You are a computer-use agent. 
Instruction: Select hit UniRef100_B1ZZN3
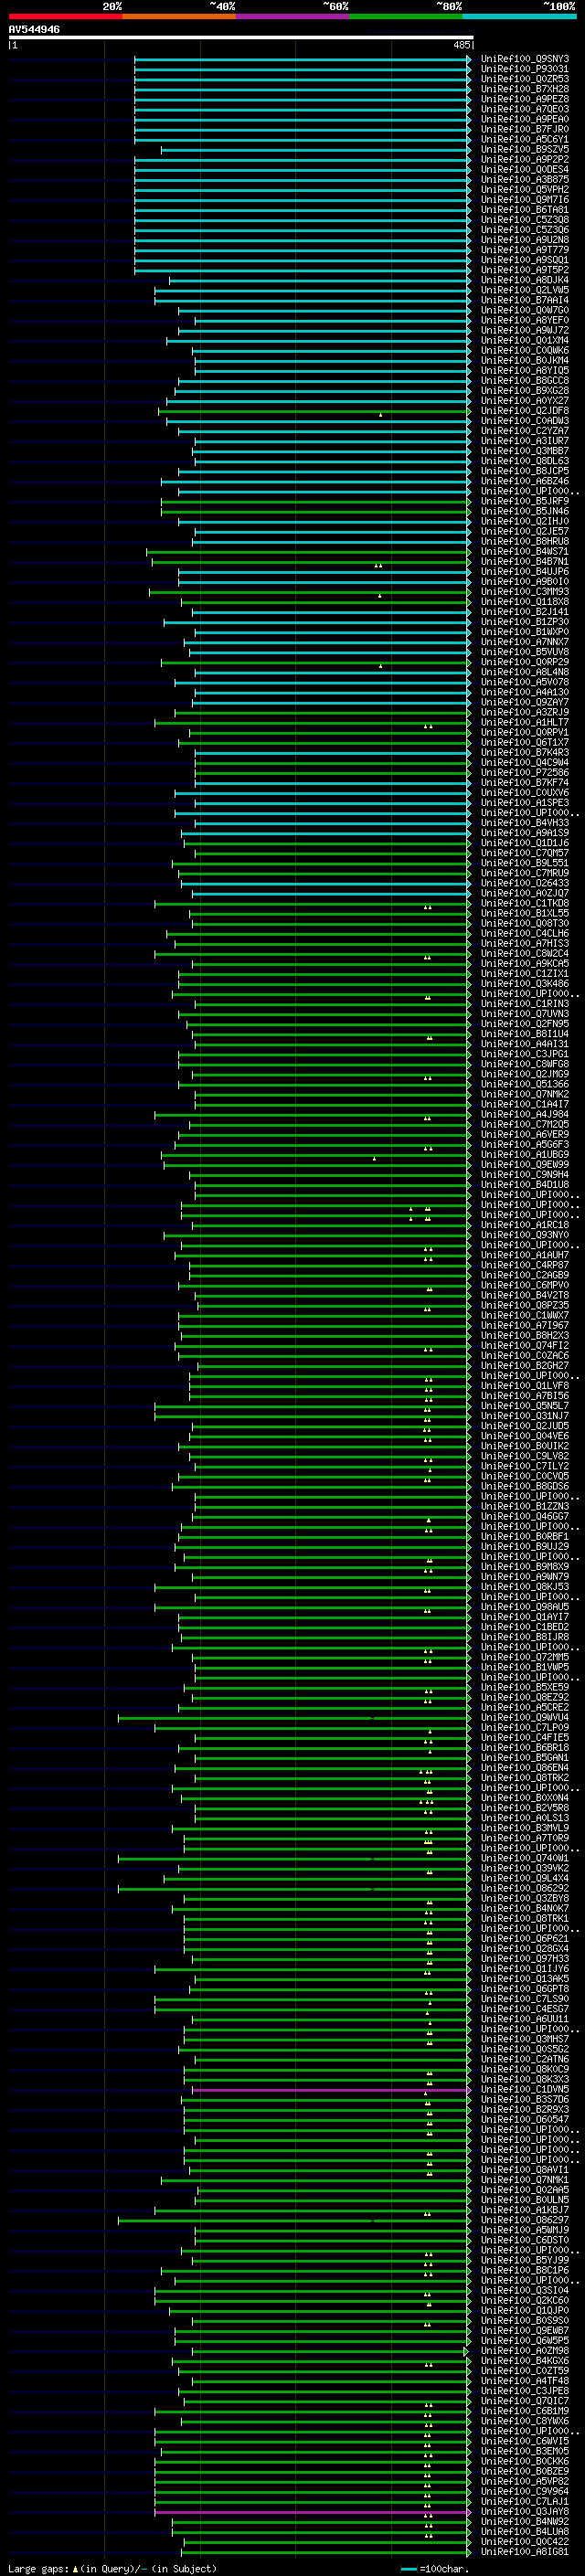click(x=525, y=1506)
